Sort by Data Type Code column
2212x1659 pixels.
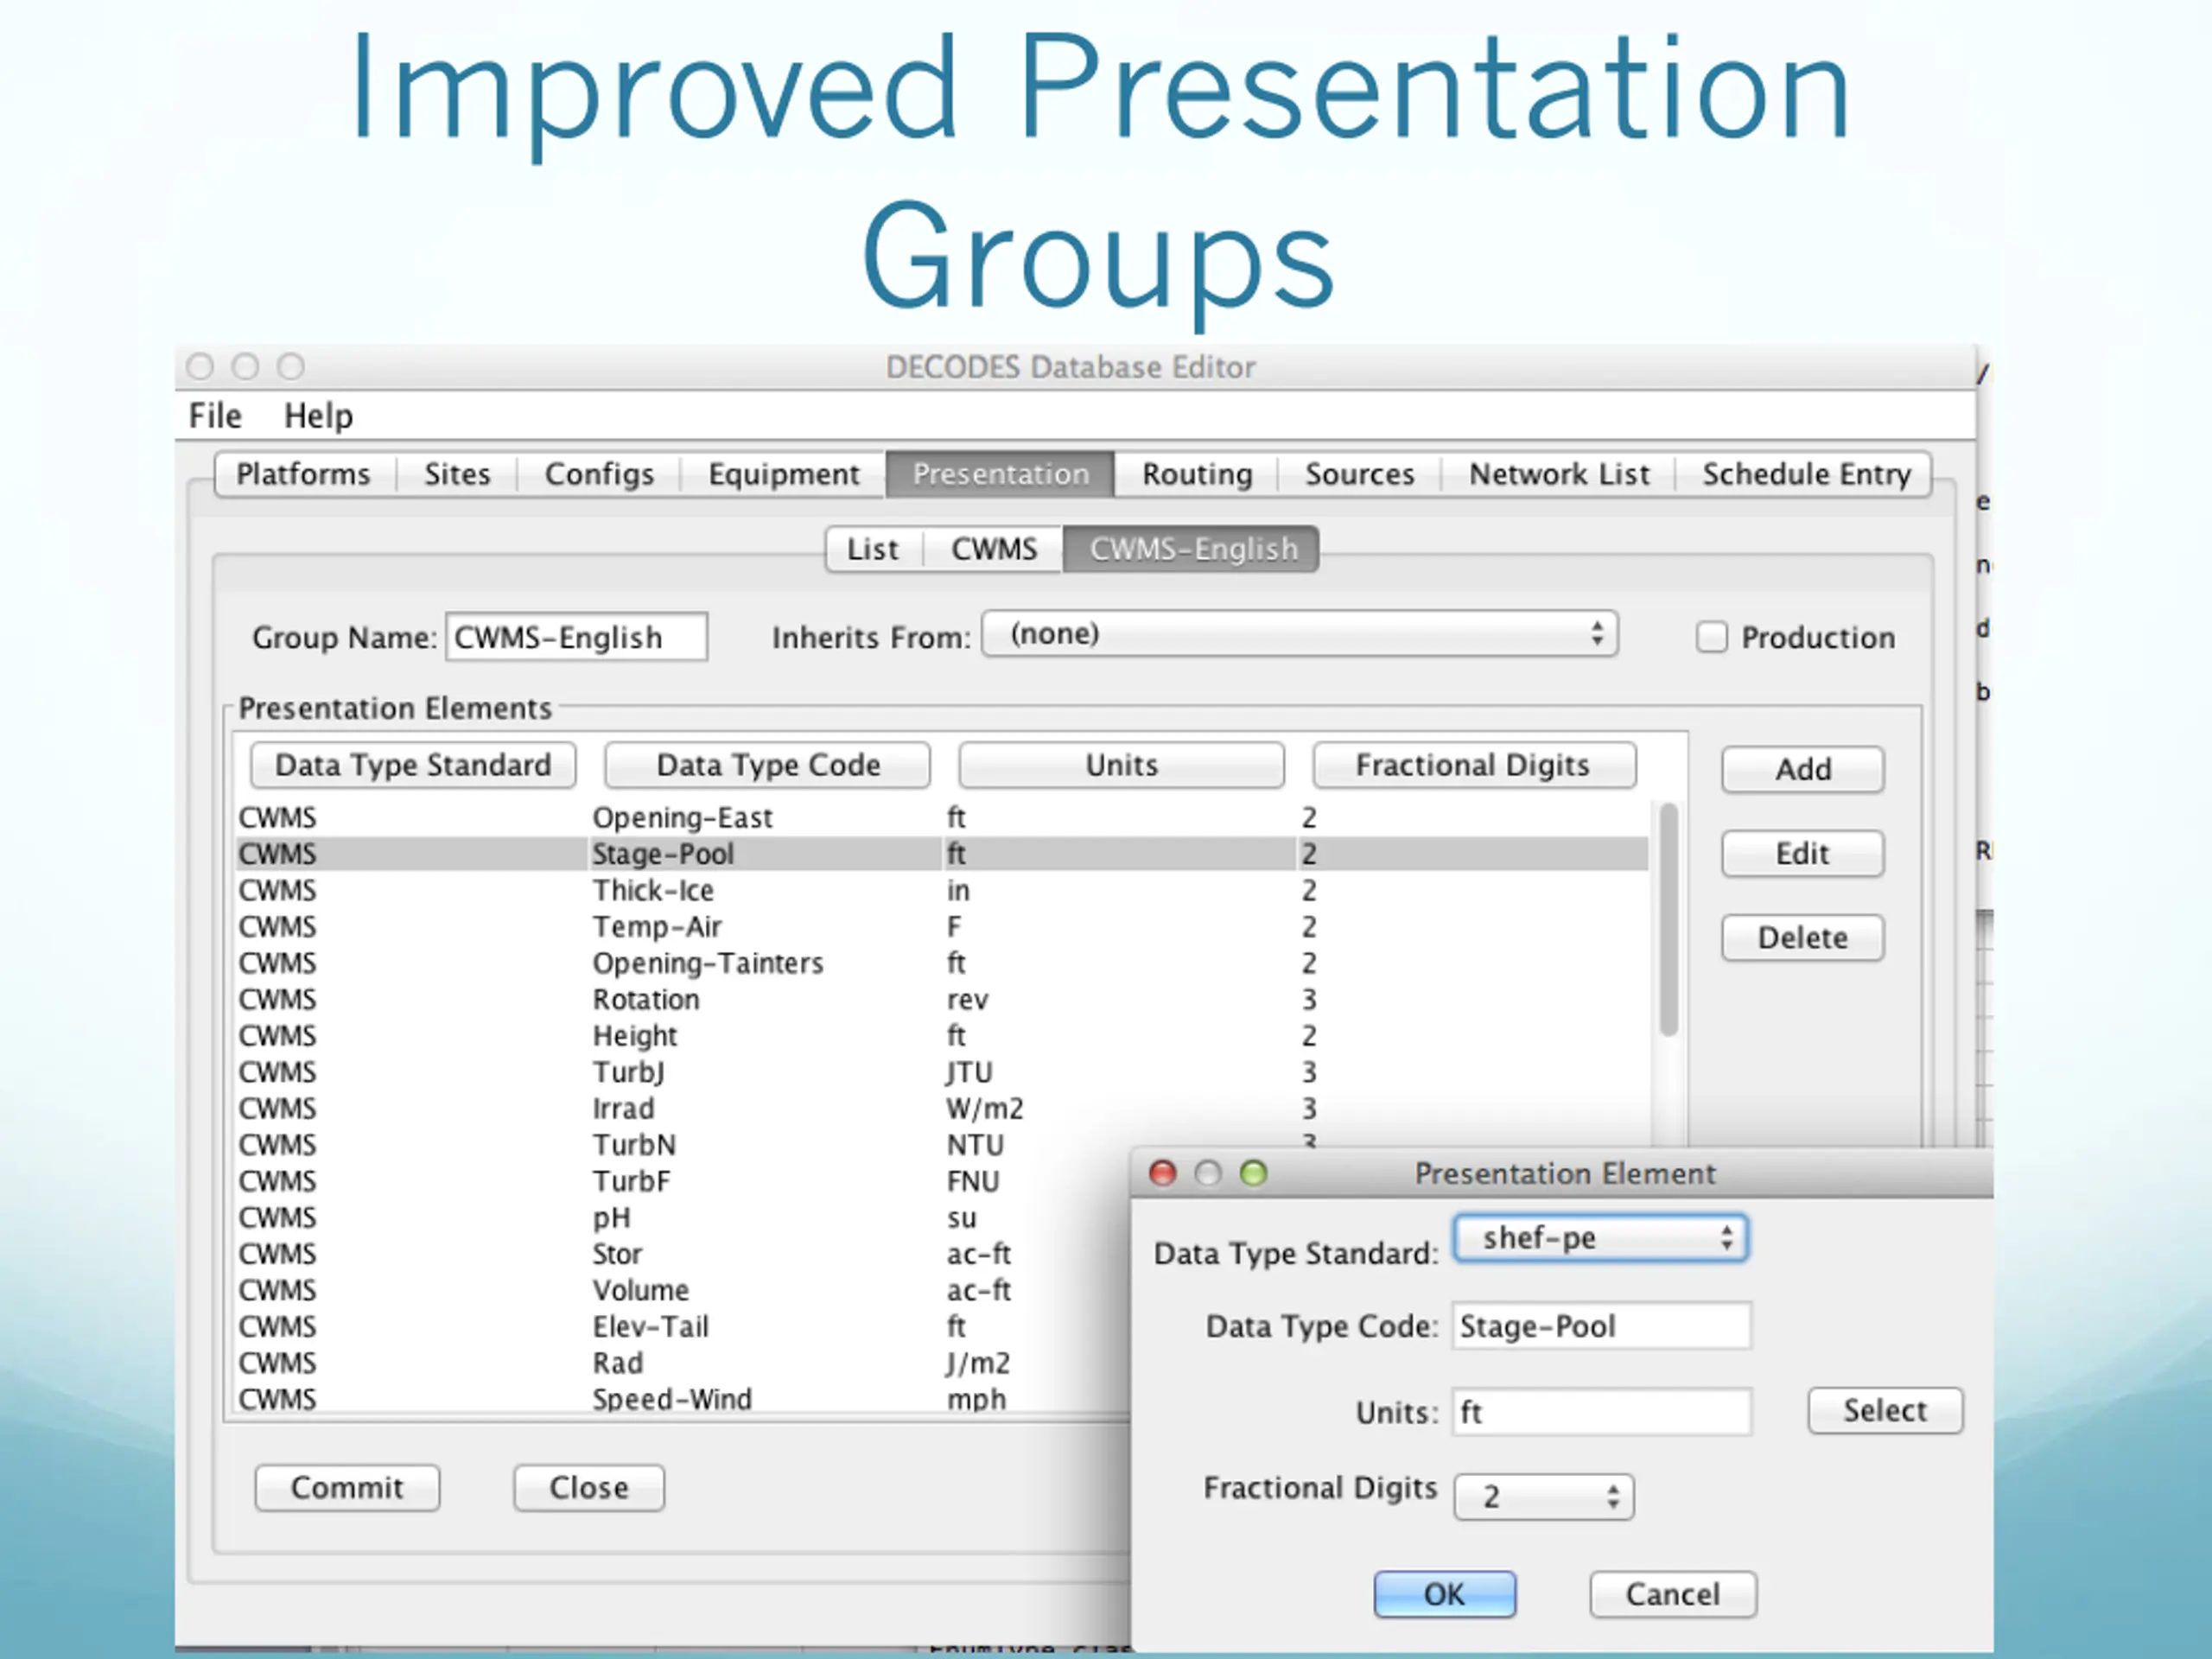768,765
